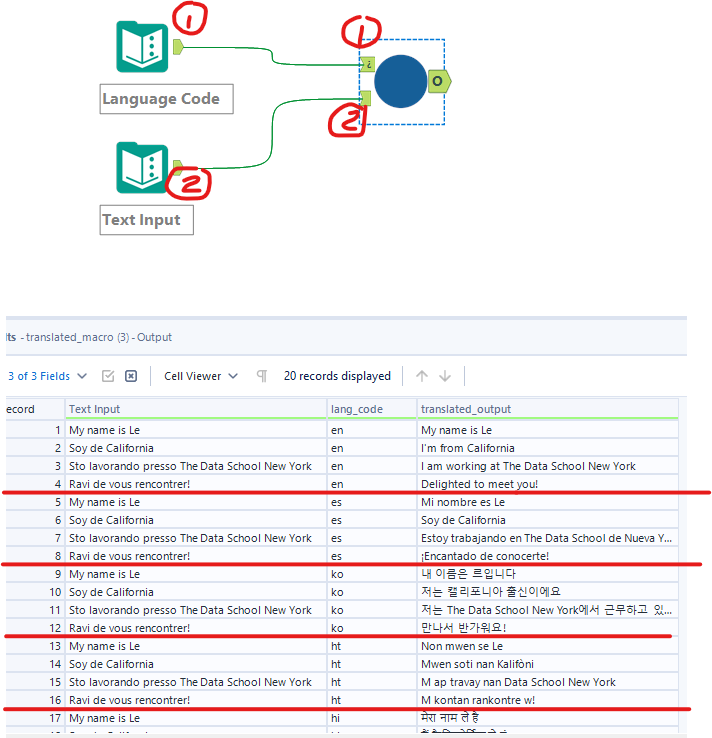Click the macro's lower input anchor
The height and width of the screenshot is (738, 712).
point(366,98)
